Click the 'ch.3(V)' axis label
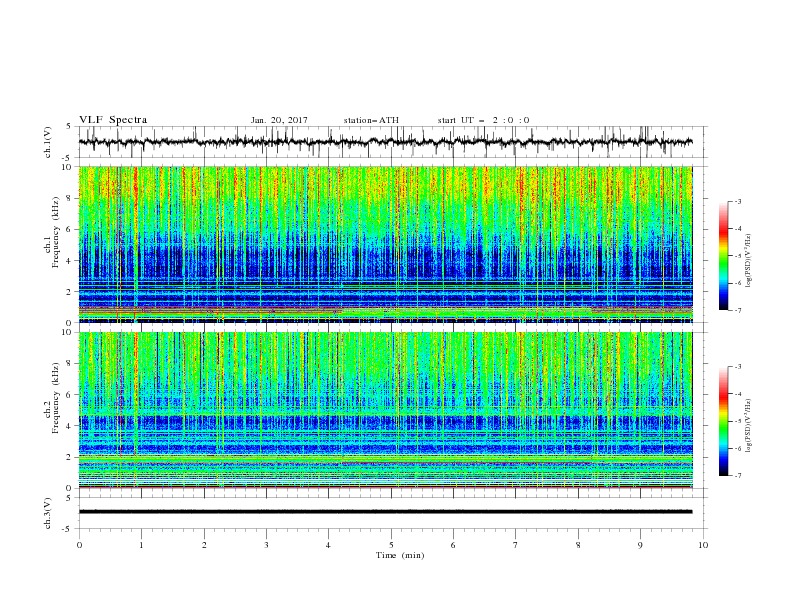 (48, 513)
